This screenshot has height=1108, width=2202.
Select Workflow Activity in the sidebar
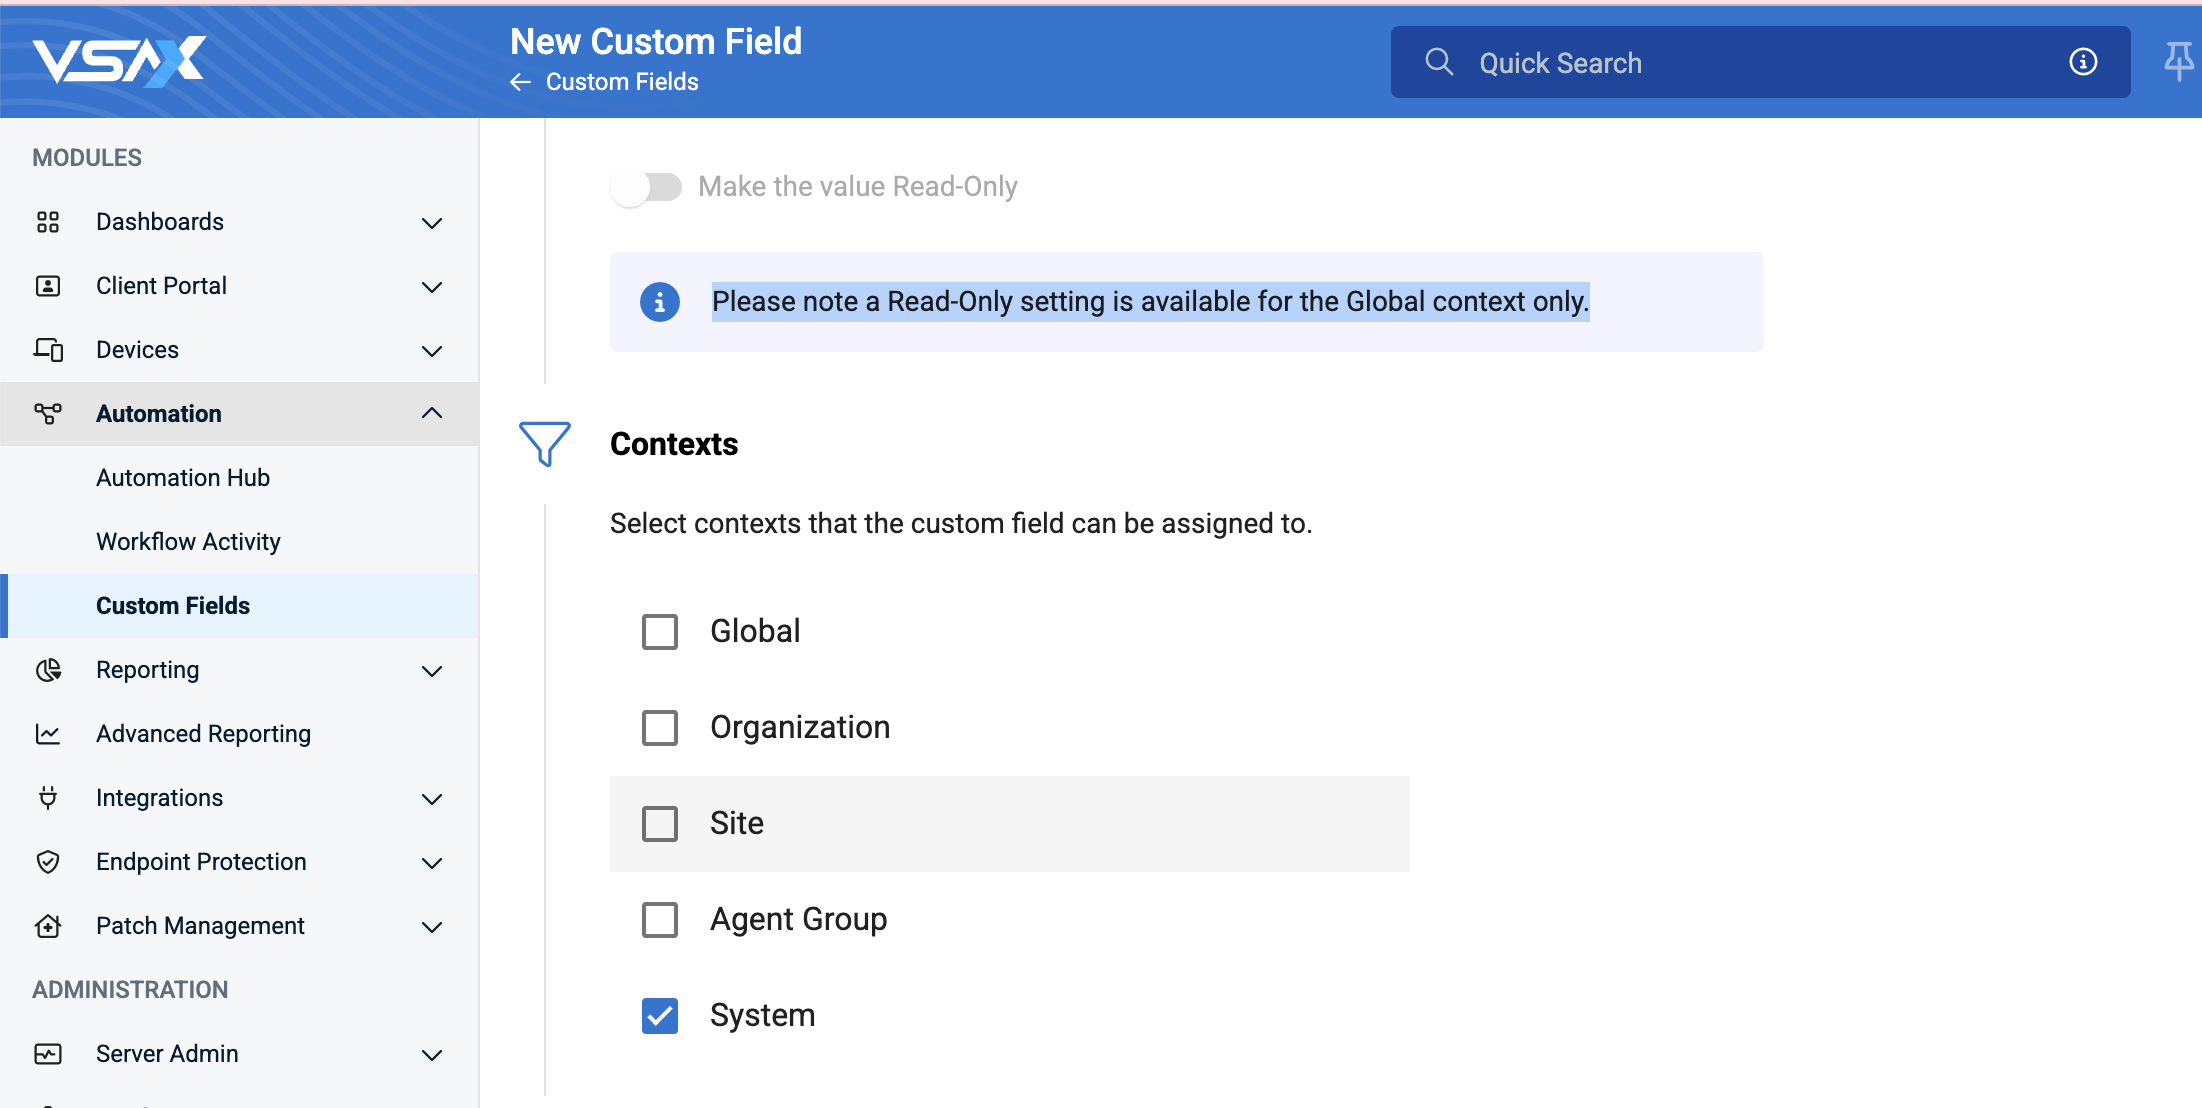(188, 541)
